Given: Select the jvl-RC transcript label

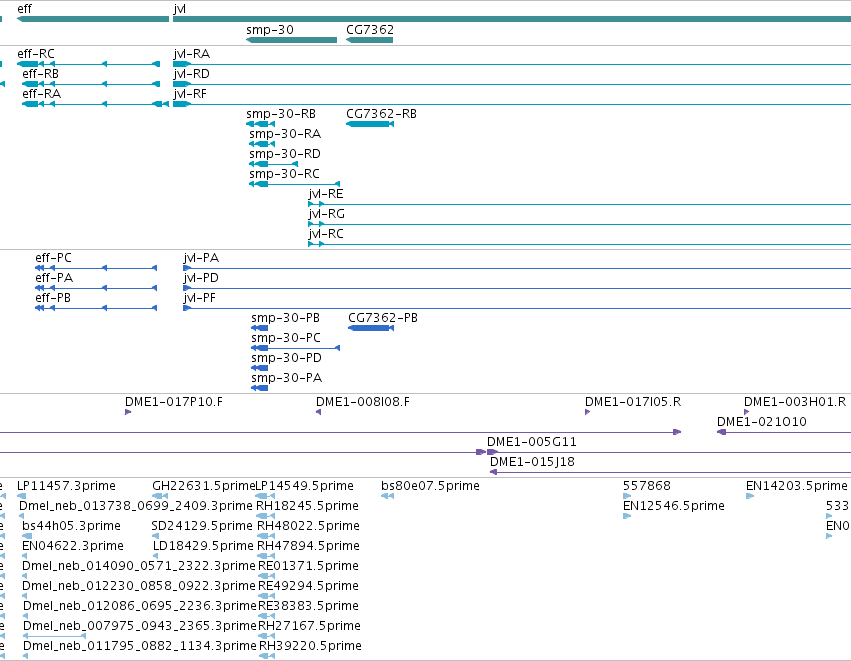Looking at the screenshot, I should [326, 234].
